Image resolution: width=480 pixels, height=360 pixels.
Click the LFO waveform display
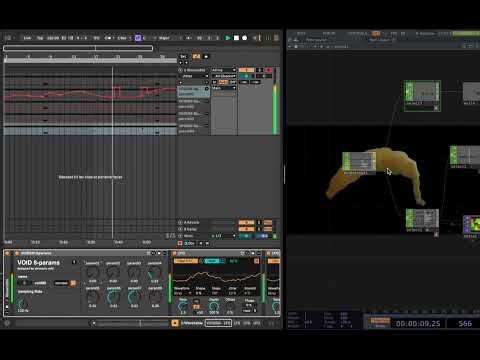217,275
